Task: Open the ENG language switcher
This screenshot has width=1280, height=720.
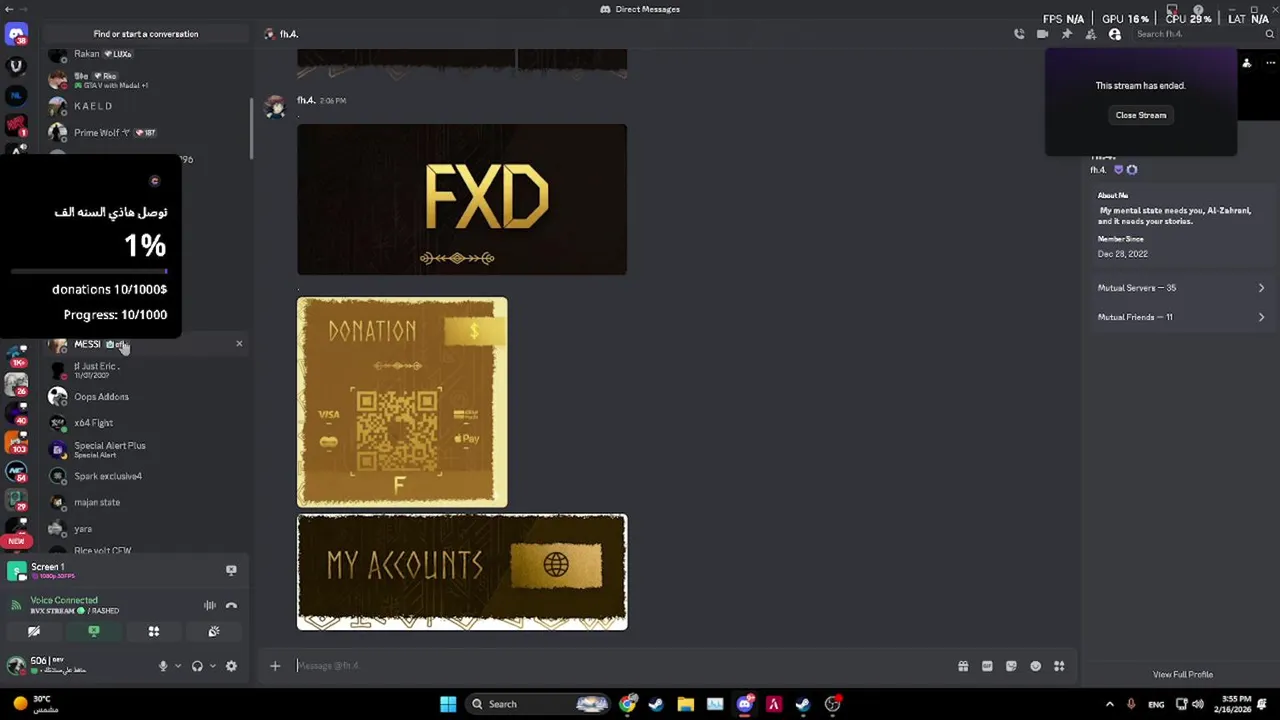Action: pos(1156,704)
